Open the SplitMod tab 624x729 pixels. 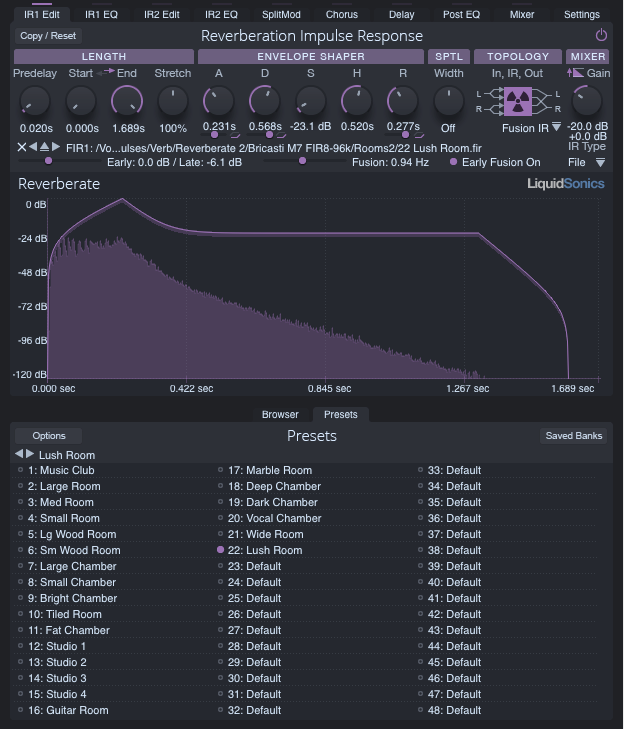281,14
